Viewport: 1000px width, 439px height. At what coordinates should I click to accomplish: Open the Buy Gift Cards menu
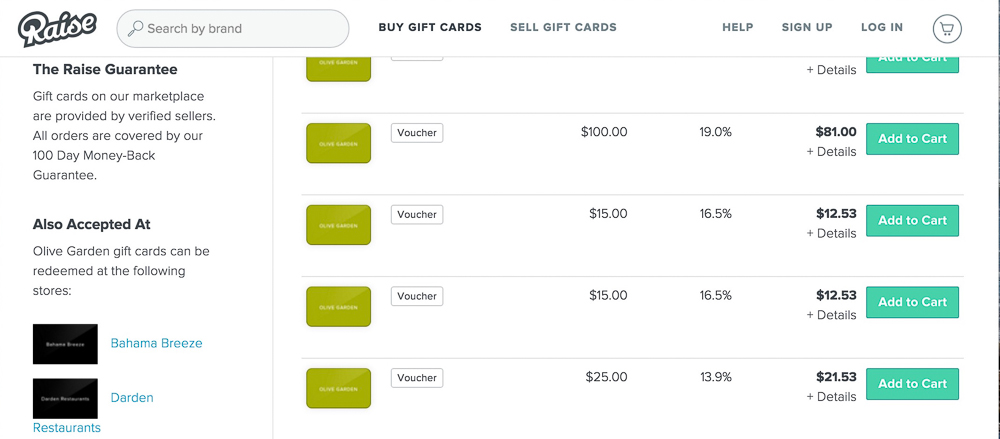click(x=430, y=28)
